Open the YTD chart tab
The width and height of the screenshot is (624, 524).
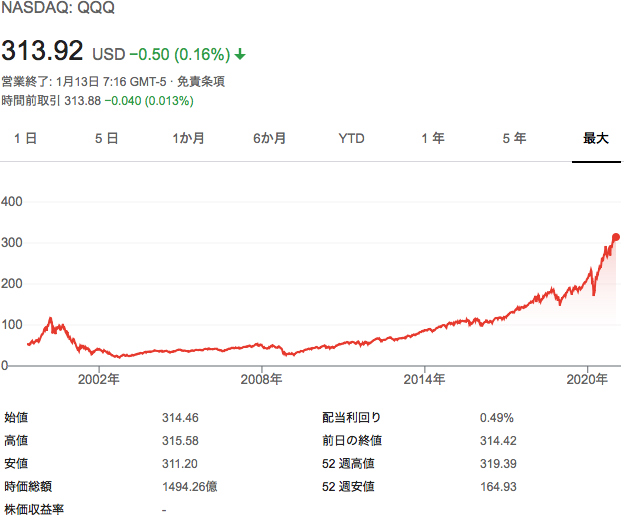tap(351, 138)
